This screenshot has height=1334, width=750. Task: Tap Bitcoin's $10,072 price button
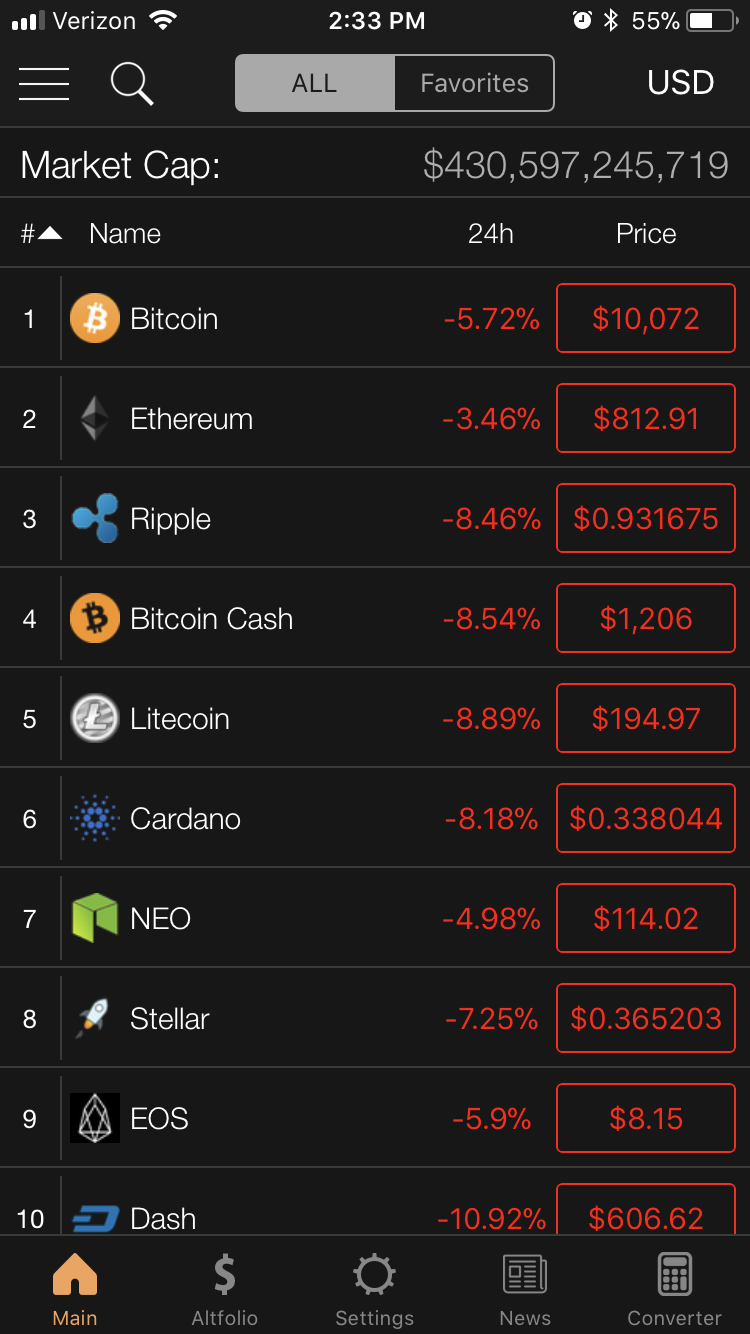646,318
